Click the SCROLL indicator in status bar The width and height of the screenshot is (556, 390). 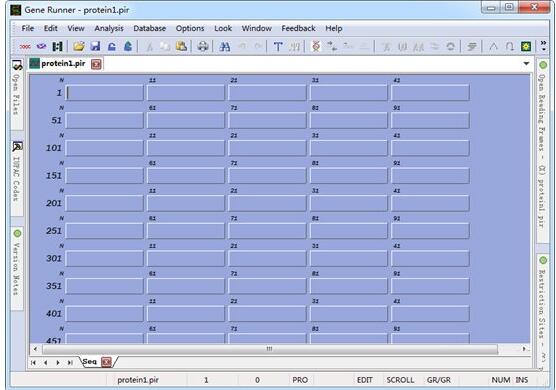400,380
